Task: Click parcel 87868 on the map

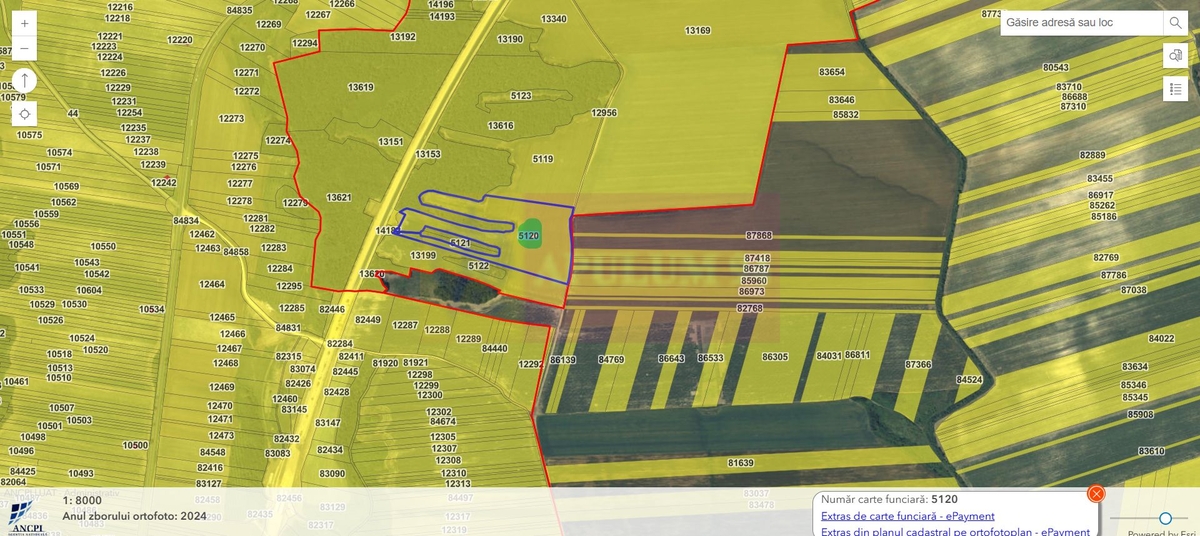Action: pos(759,235)
